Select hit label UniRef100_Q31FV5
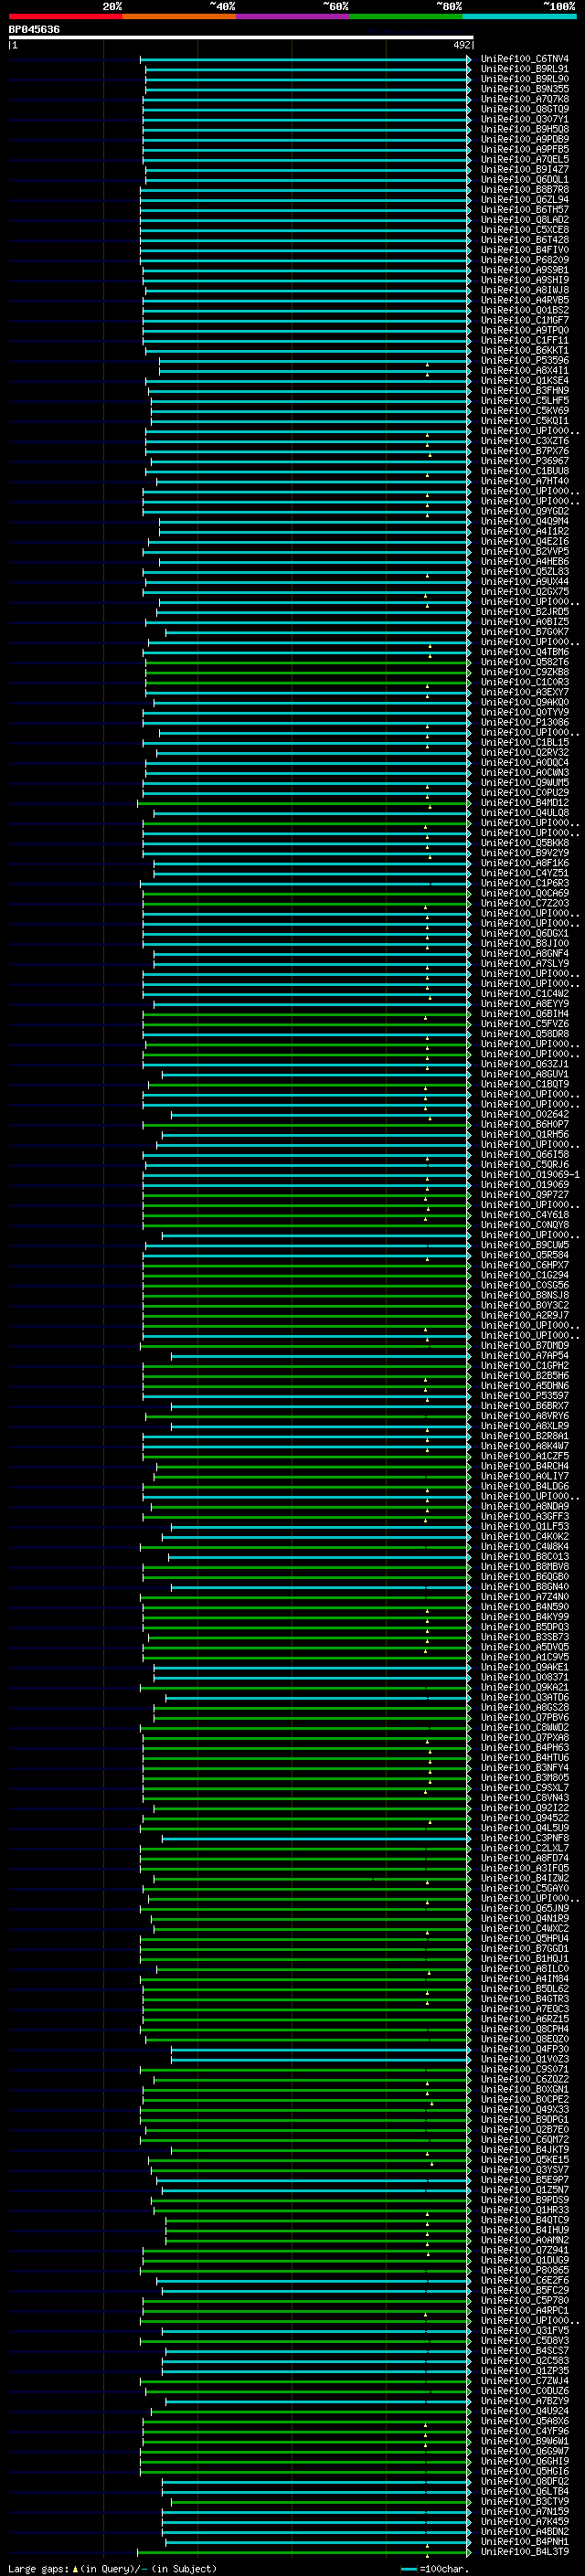The height and width of the screenshot is (2576, 585). coord(525,2331)
